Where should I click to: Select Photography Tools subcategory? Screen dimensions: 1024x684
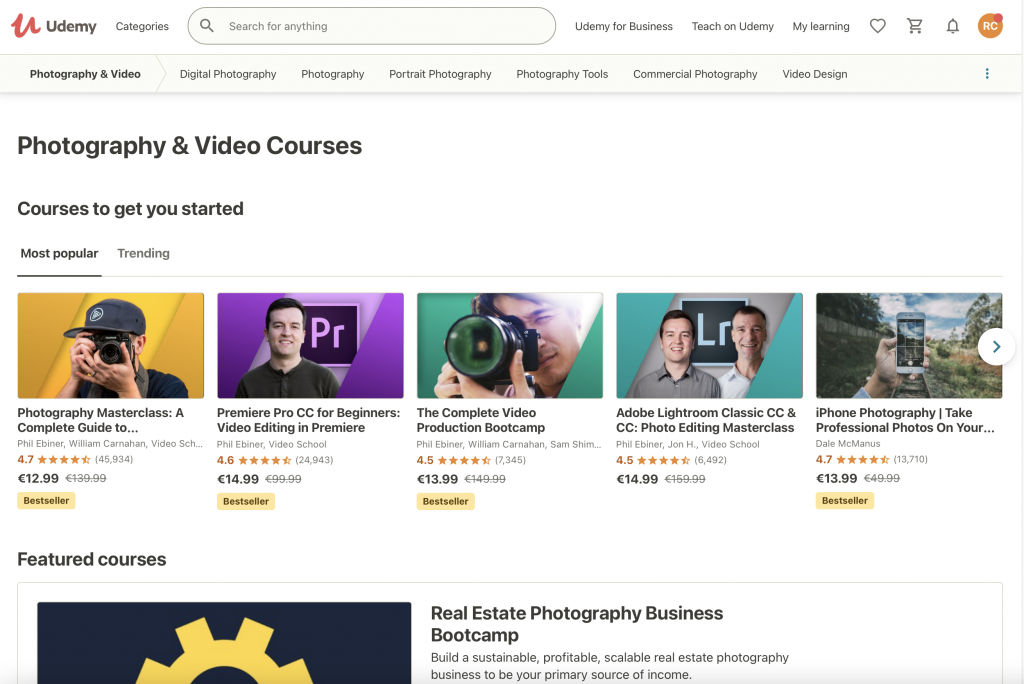pos(562,74)
